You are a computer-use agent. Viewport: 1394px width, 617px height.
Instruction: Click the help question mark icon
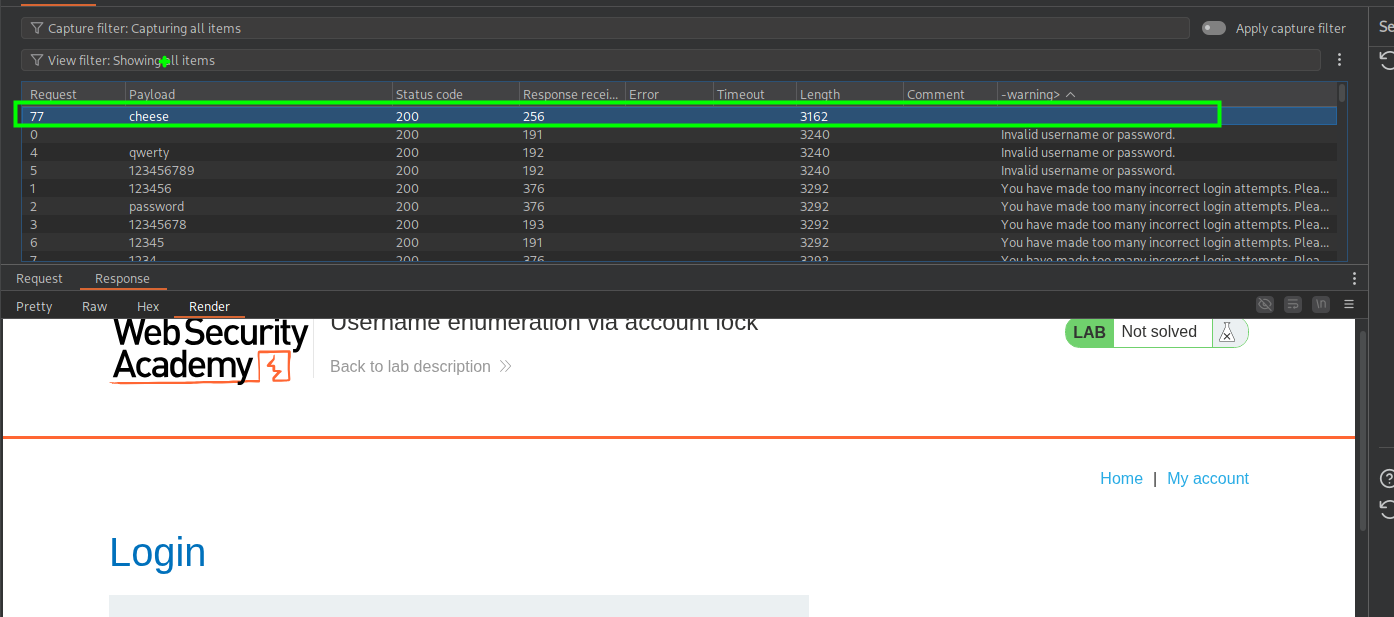coord(1386,478)
